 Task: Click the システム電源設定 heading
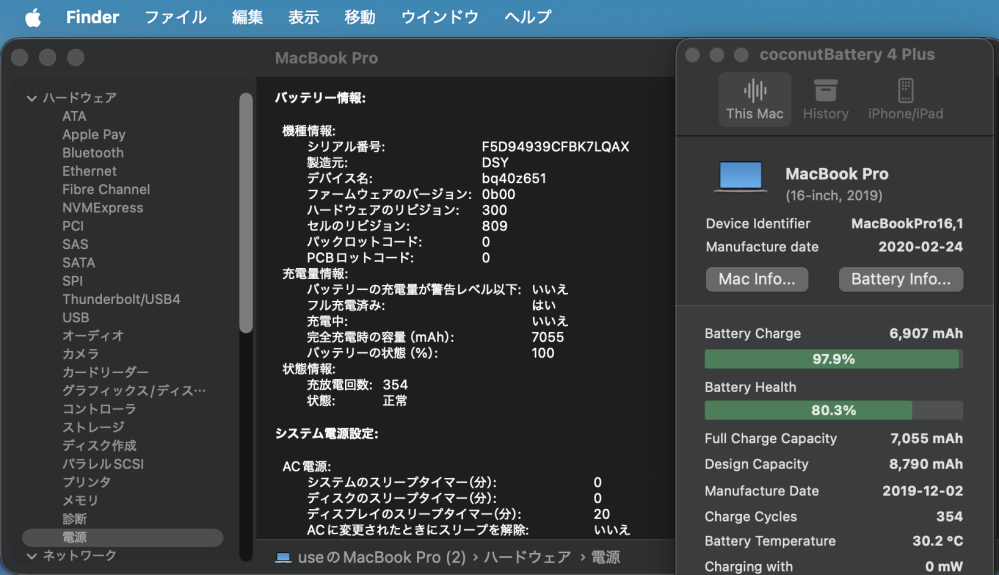(x=326, y=434)
